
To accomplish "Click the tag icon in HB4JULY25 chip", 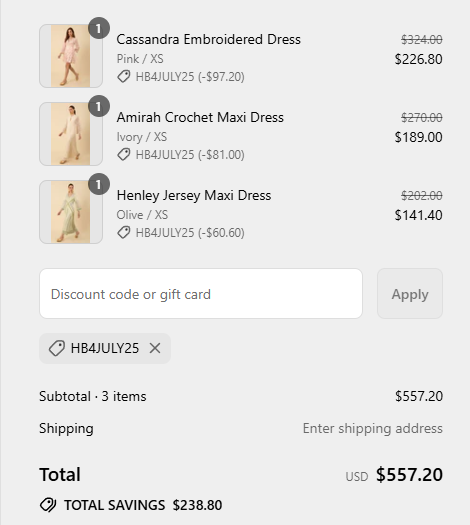I will (57, 348).
